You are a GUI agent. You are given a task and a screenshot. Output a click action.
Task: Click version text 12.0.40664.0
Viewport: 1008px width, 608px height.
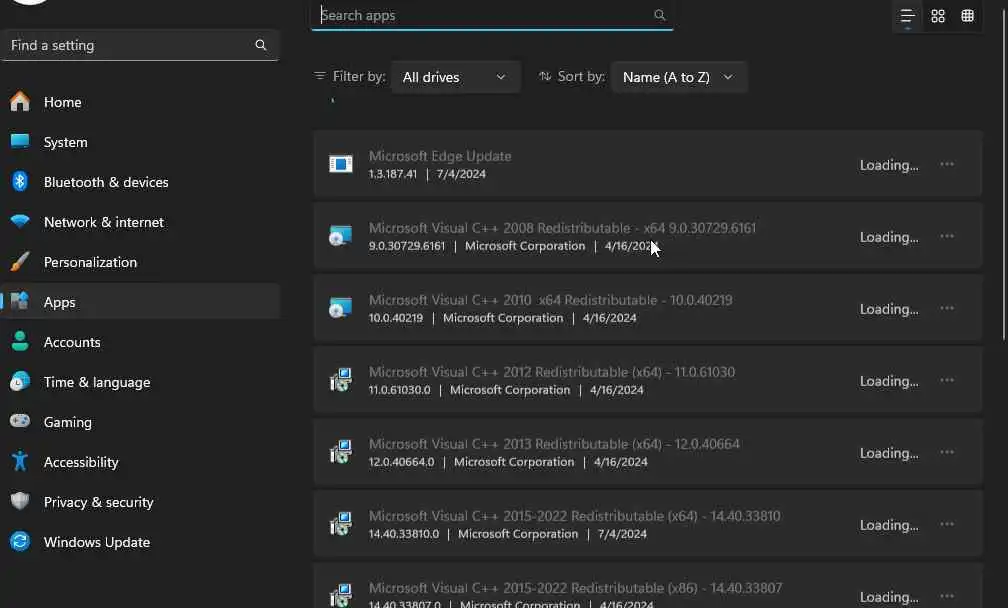401,462
